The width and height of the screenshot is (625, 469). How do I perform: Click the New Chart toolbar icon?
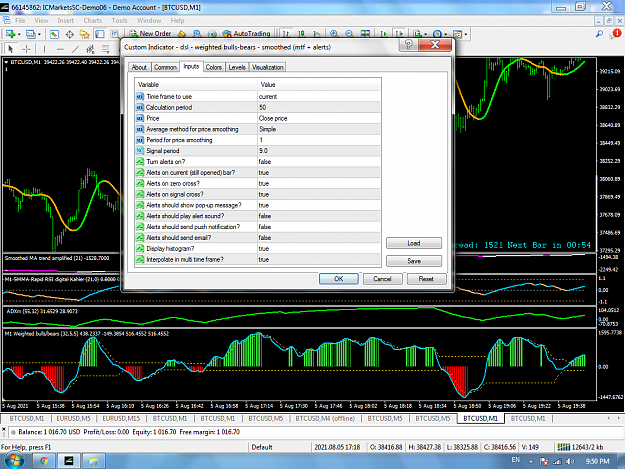point(10,34)
